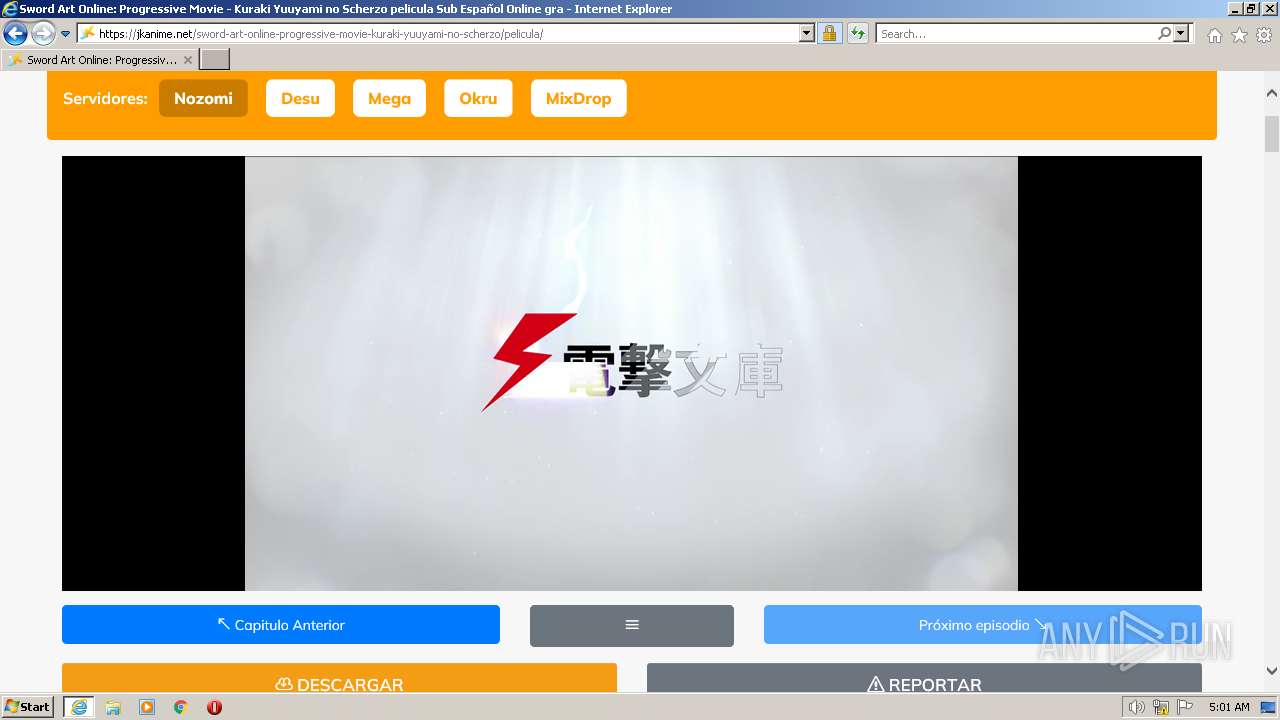
Task: Click into the browser Search box
Action: 1016,34
